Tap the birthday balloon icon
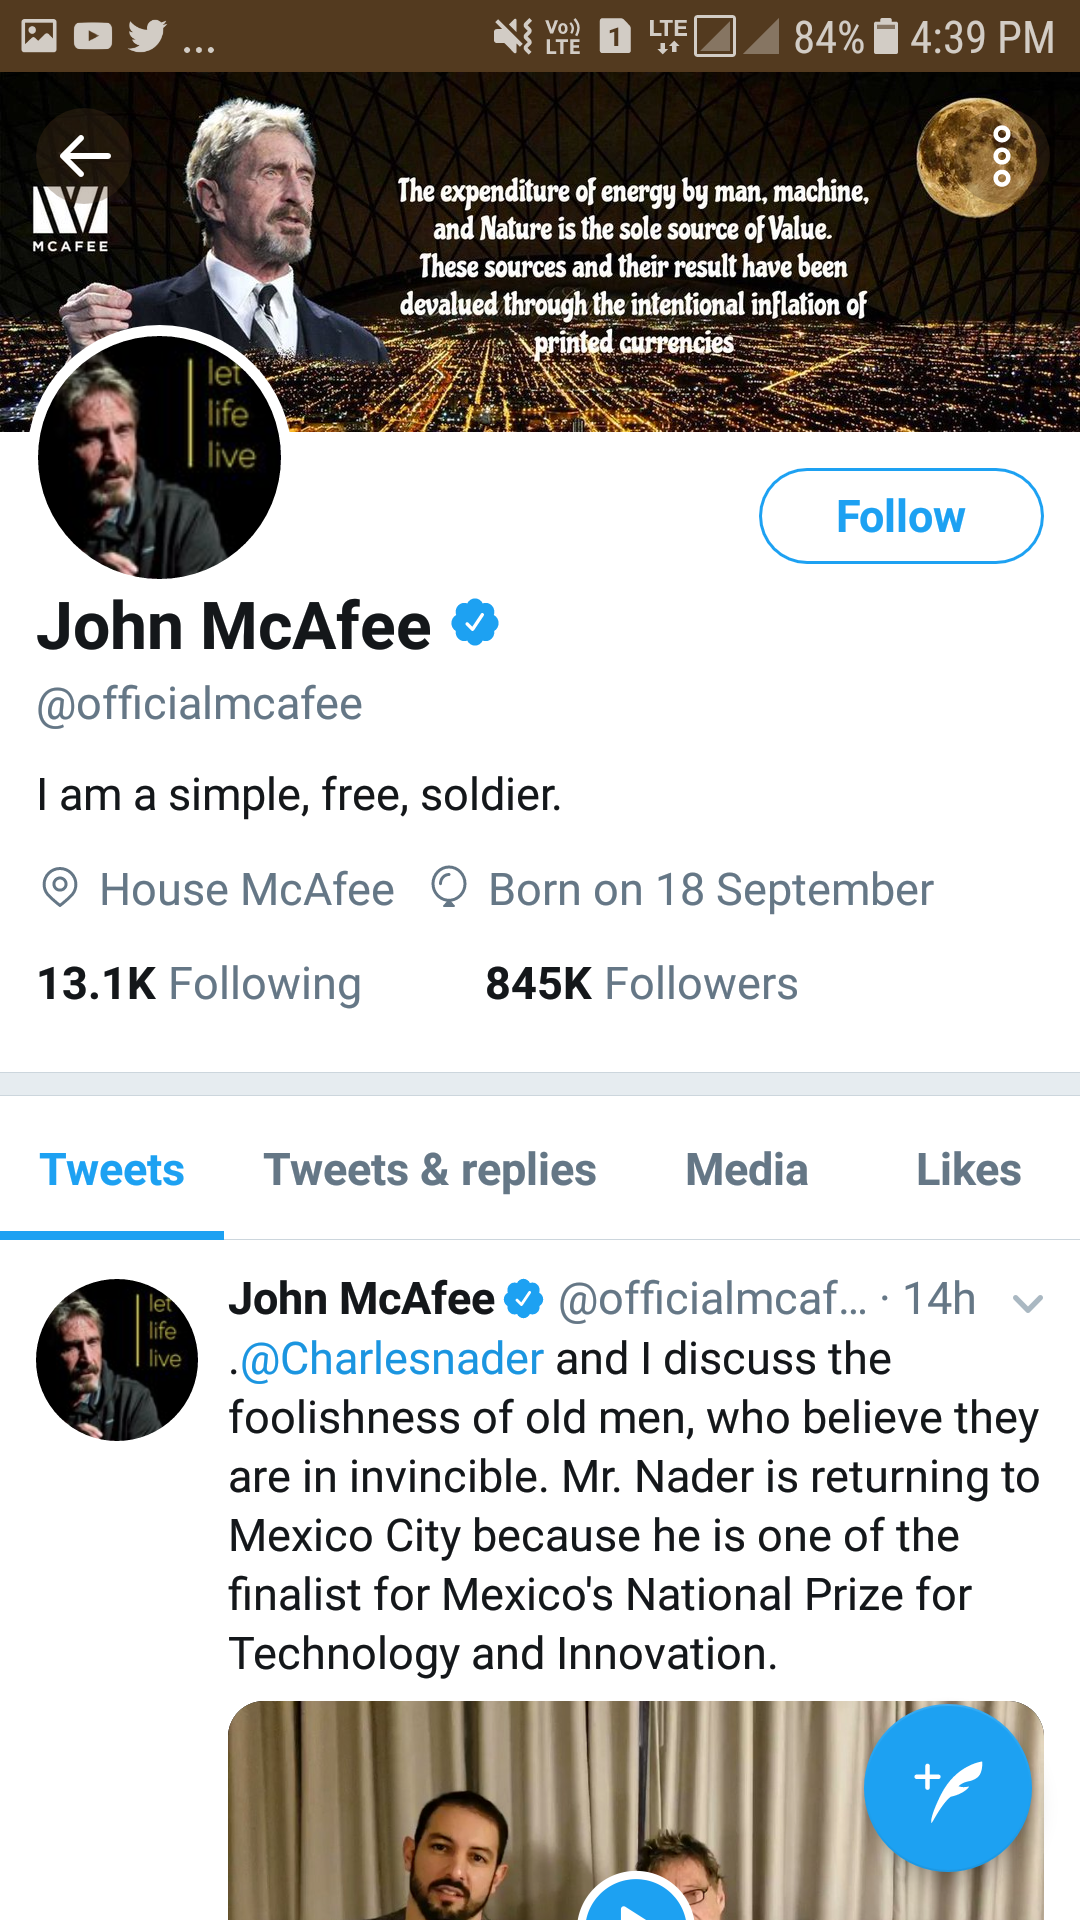 [449, 888]
